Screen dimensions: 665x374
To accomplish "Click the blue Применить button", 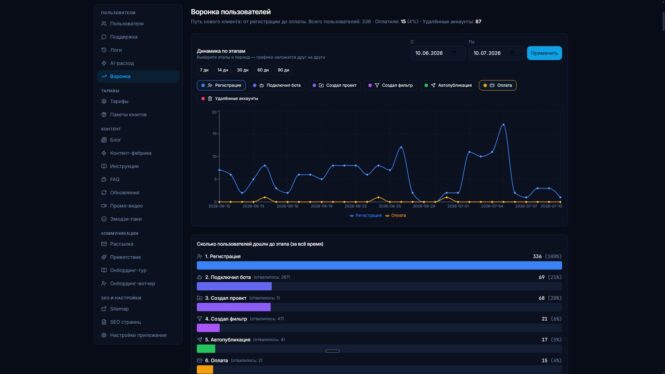I will (544, 53).
